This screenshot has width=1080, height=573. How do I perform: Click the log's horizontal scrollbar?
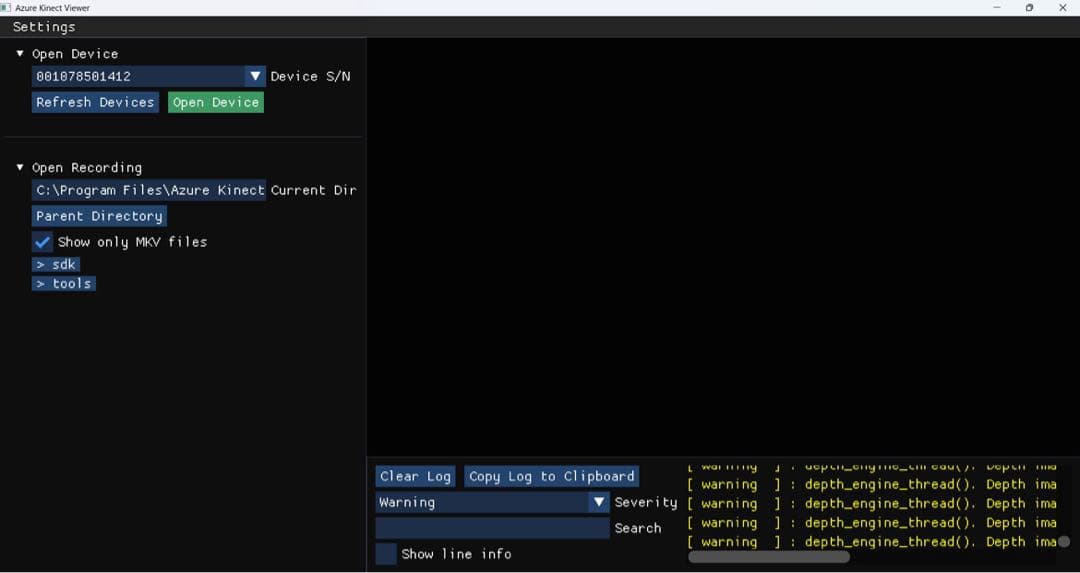pos(768,557)
